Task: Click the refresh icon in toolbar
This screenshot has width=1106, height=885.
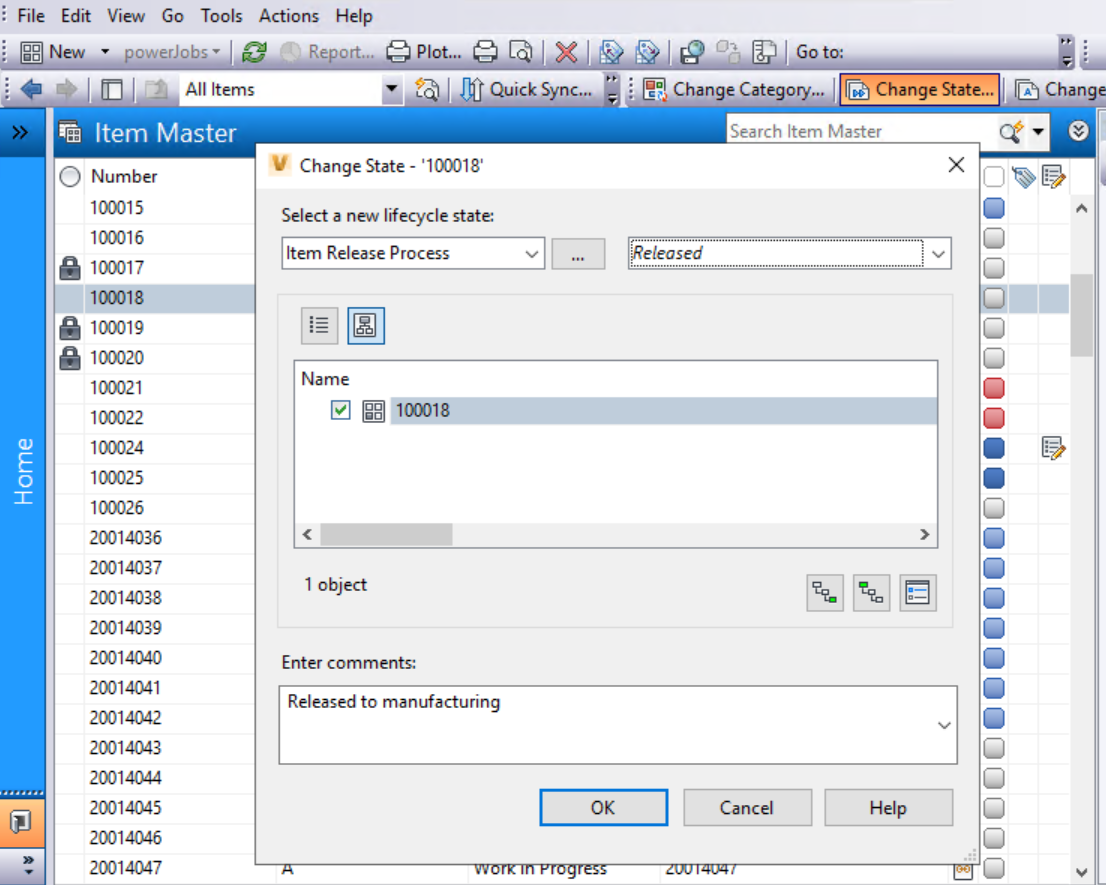Action: click(255, 52)
